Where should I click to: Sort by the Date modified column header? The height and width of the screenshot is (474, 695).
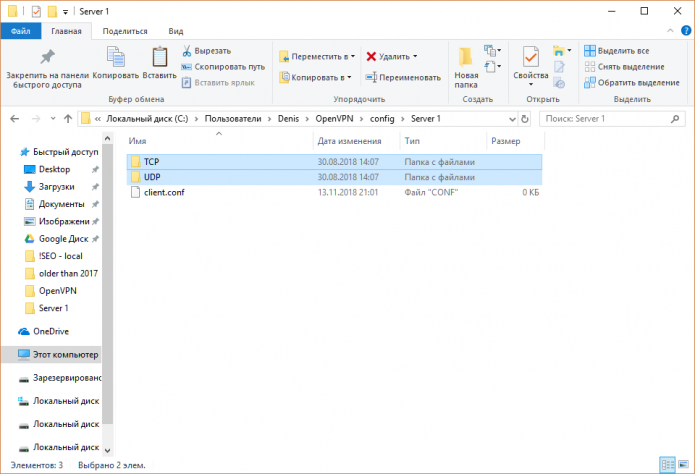click(x=349, y=142)
